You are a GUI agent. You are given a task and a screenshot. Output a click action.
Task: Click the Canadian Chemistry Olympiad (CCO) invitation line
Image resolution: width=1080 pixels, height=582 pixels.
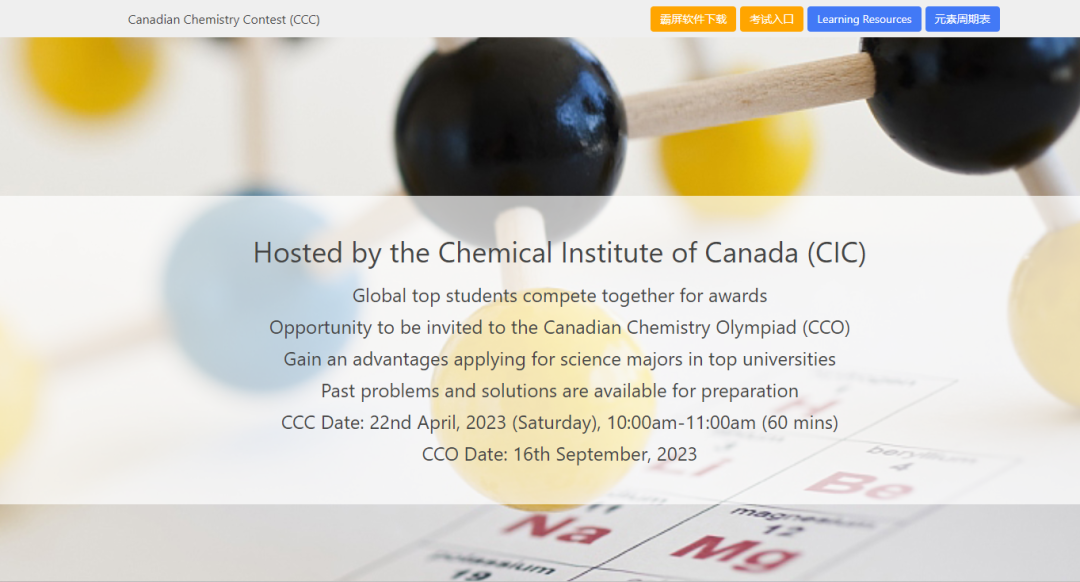point(559,327)
